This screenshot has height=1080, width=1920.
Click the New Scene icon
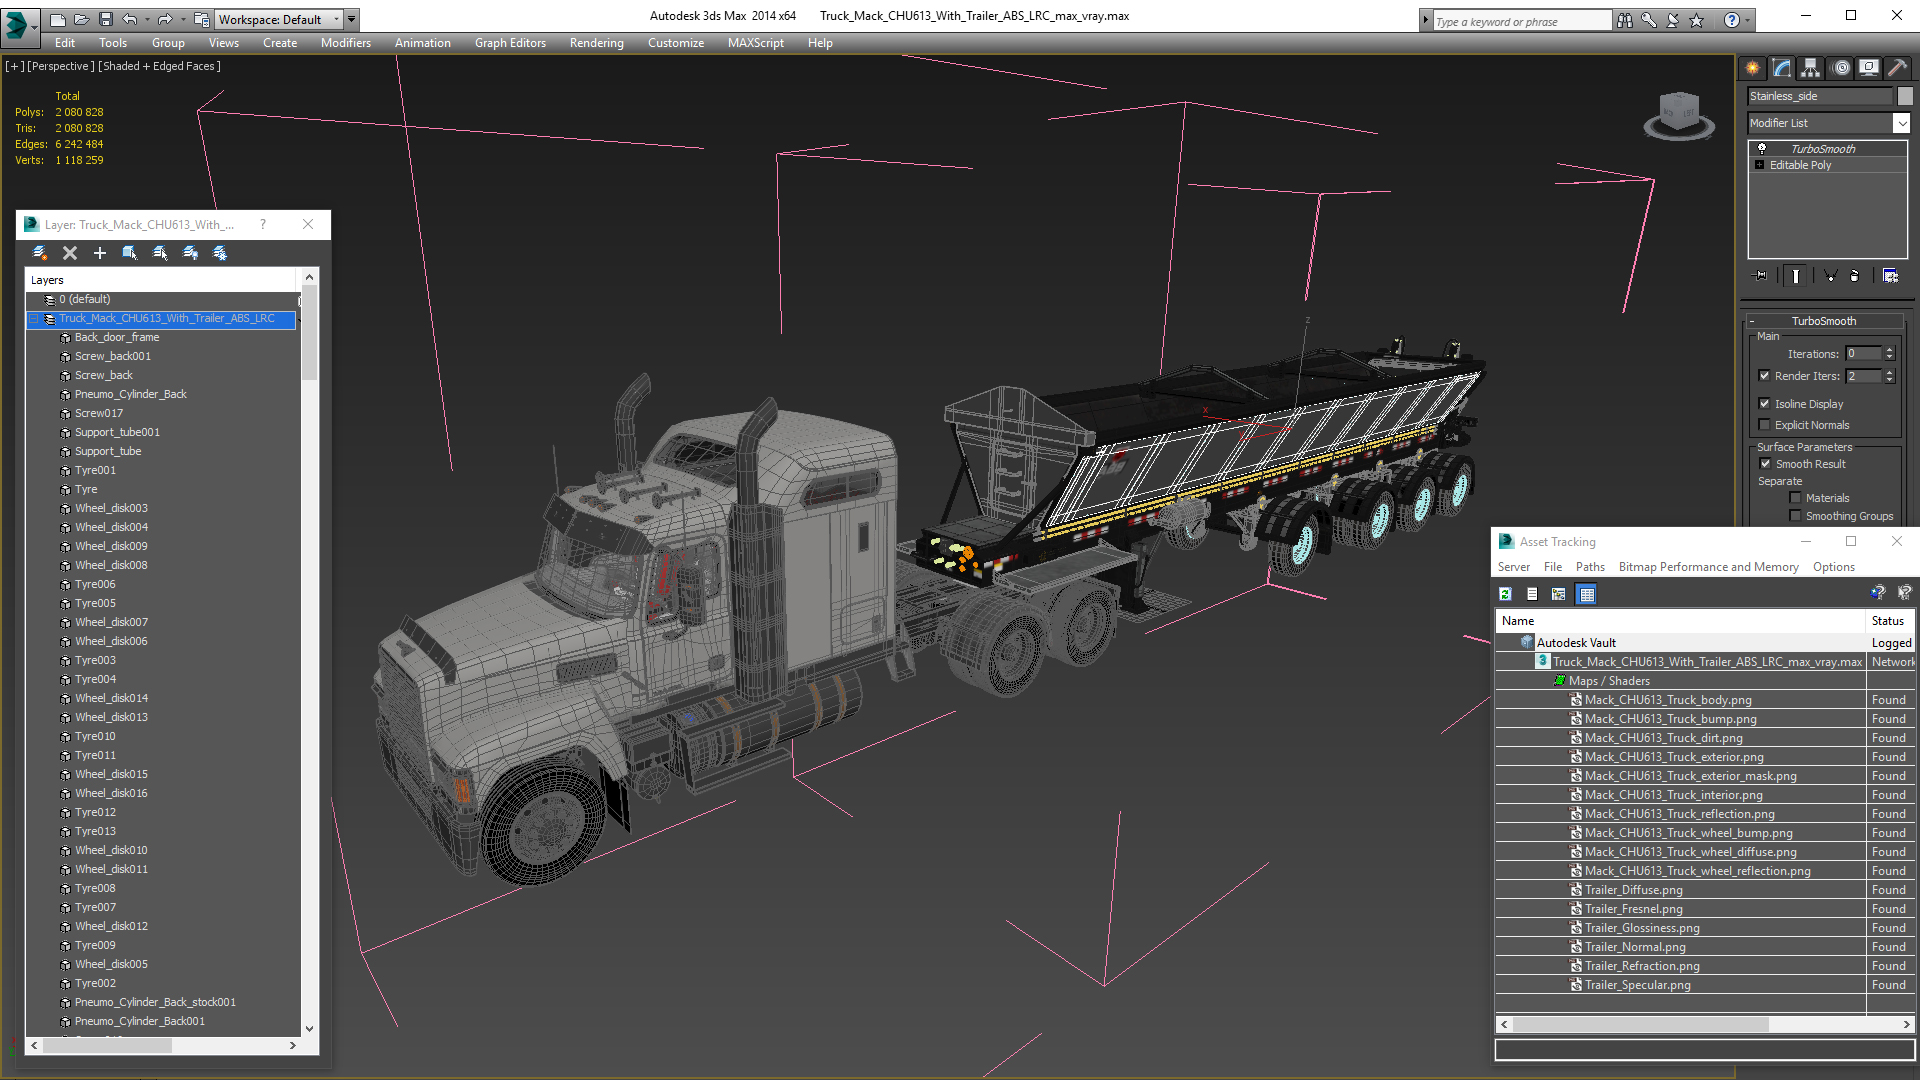point(57,19)
